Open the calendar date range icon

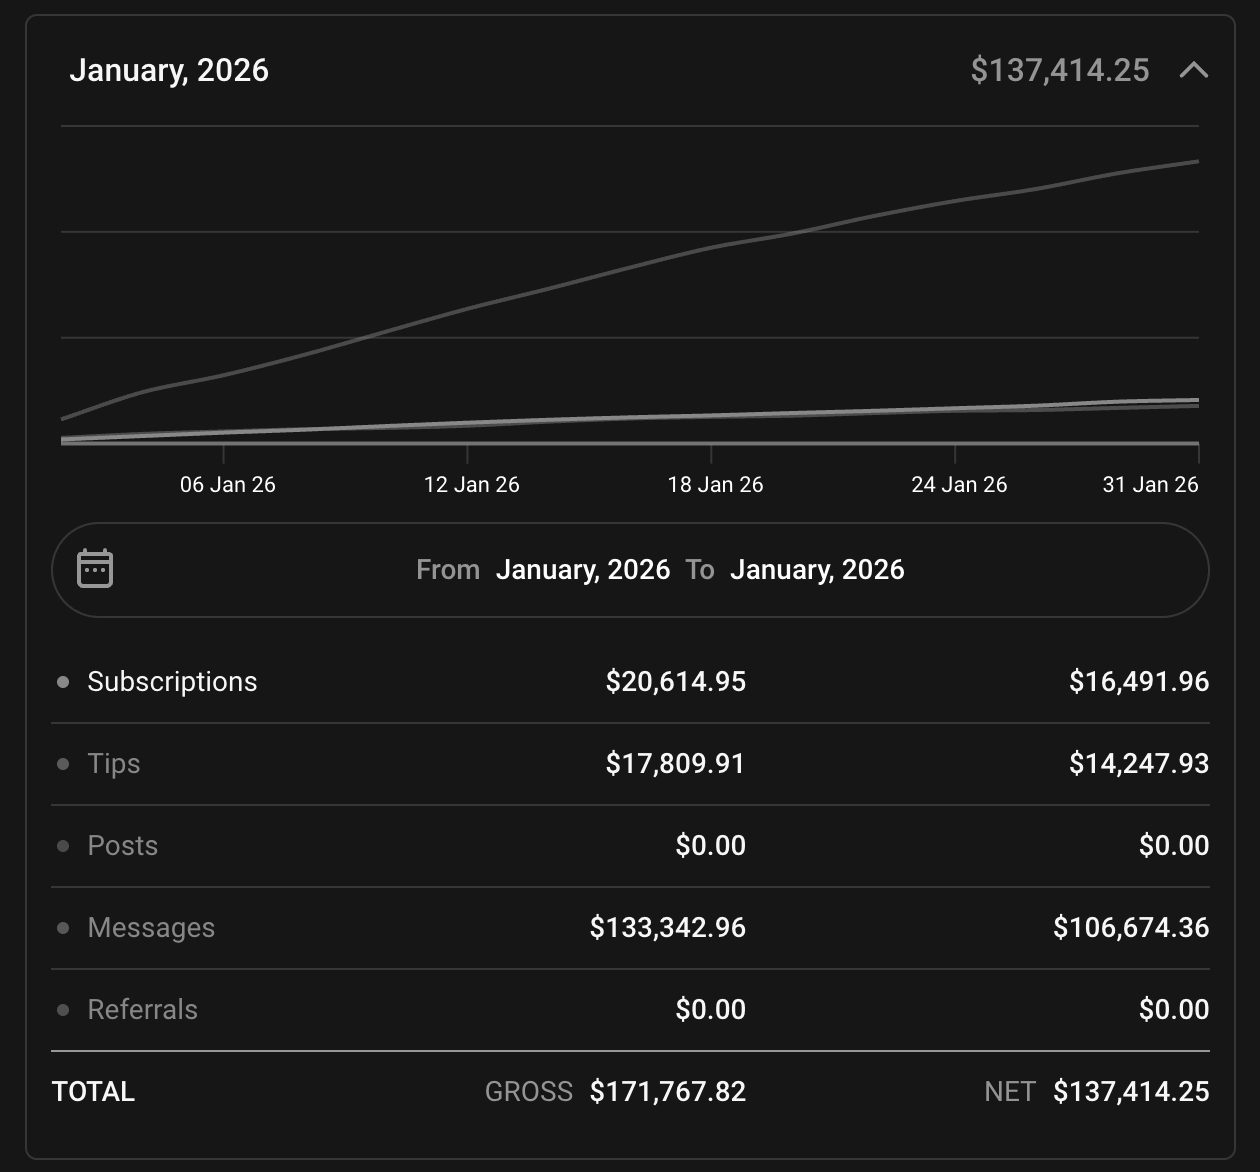click(x=95, y=569)
